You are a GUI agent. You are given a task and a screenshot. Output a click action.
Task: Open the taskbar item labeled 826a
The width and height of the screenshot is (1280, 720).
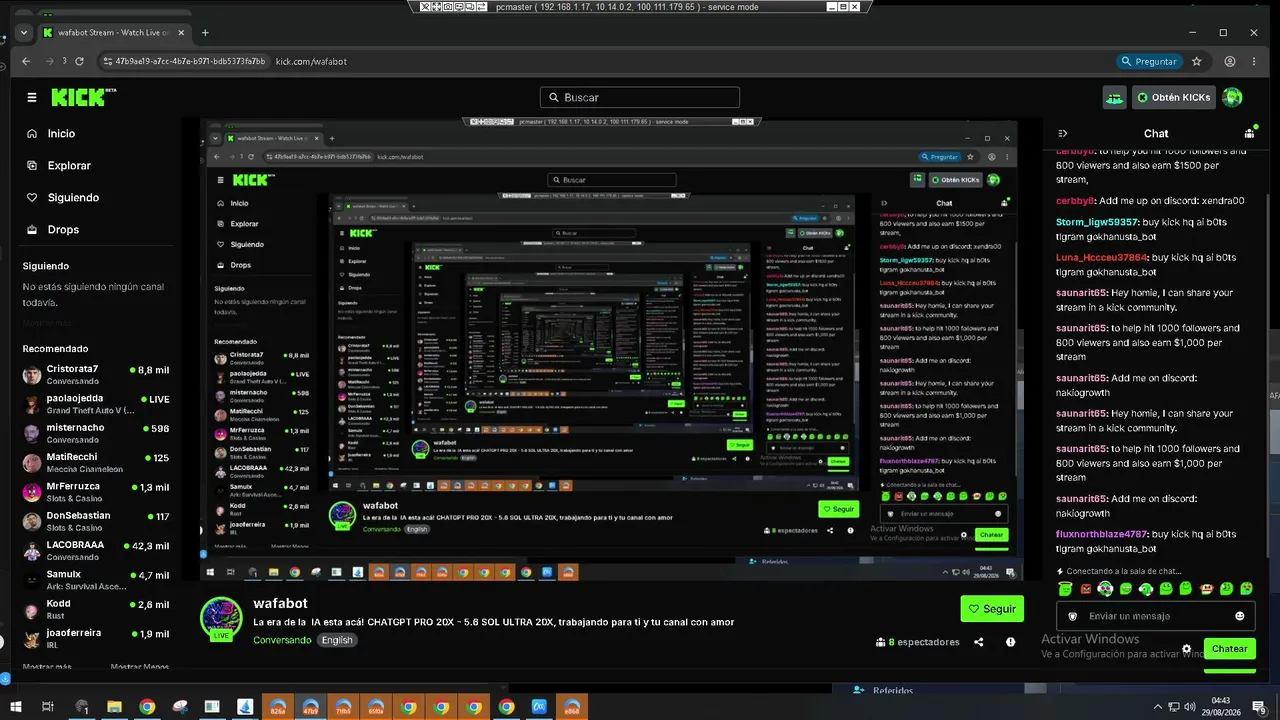point(277,707)
